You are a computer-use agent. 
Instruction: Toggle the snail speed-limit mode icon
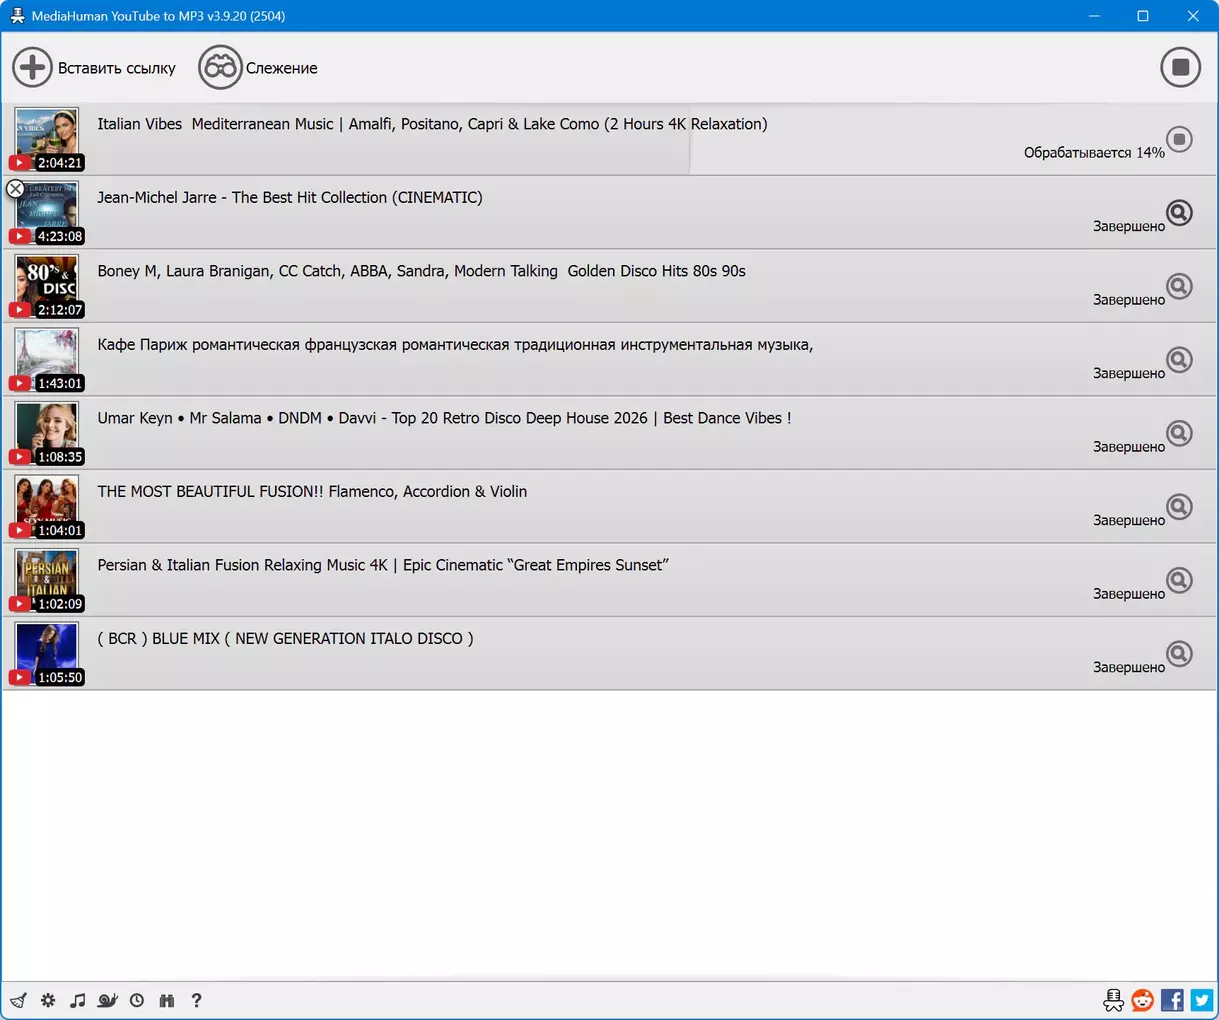point(108,1000)
